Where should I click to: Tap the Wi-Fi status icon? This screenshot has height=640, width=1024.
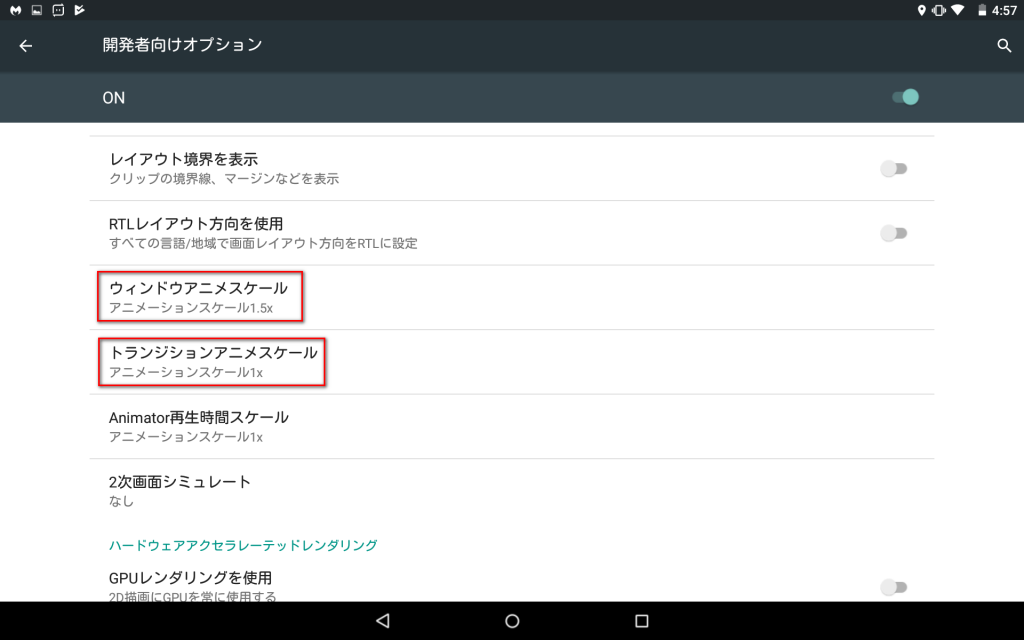957,10
